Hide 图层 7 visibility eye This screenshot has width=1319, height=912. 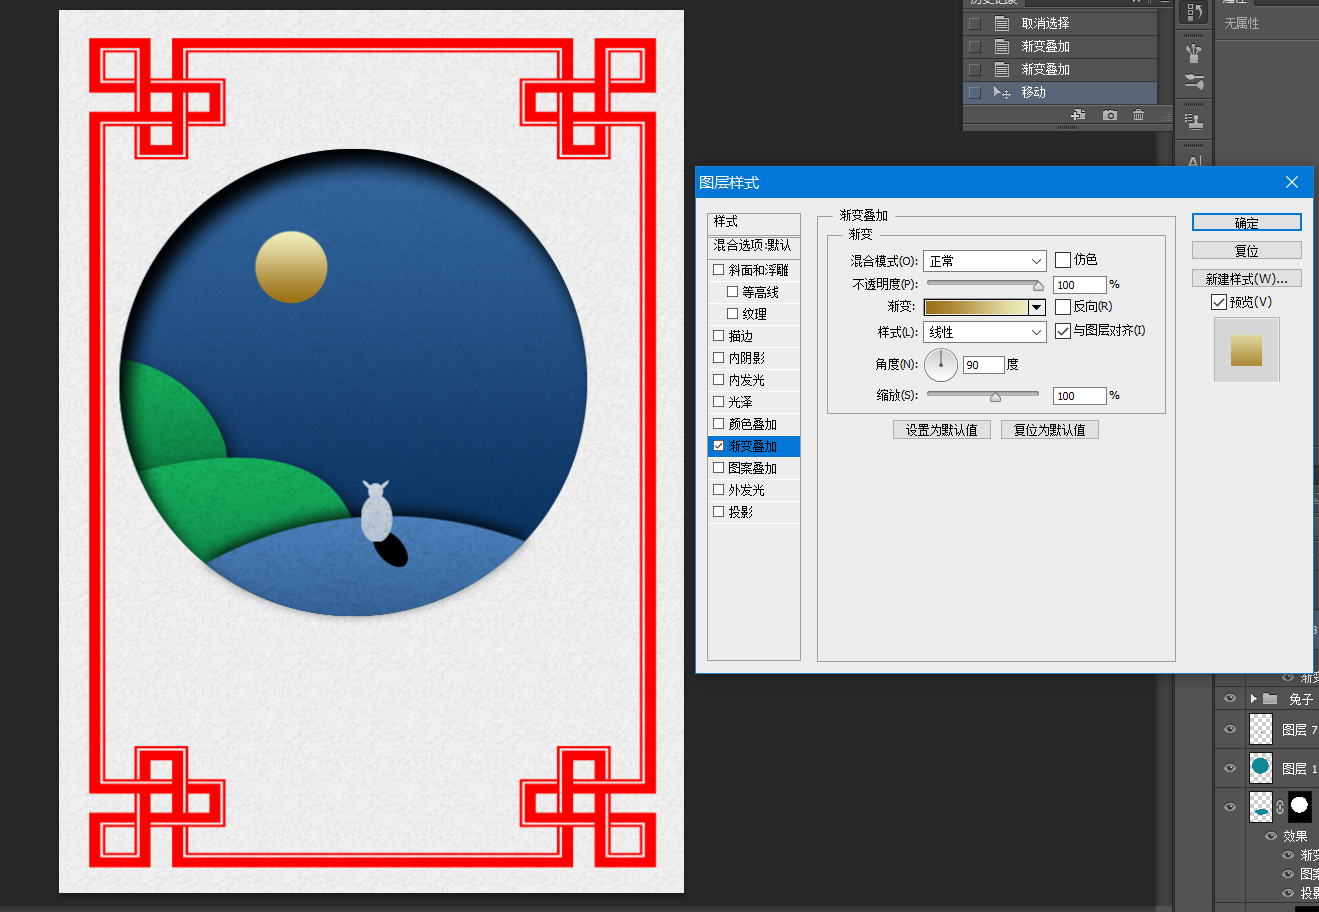pos(1230,729)
